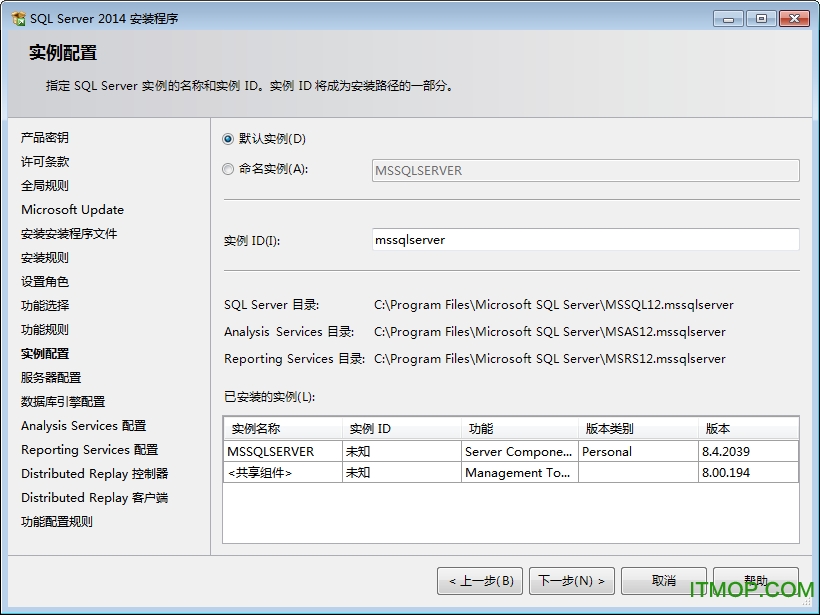
Task: Open the Distributed Replay 控制器 step
Action: point(95,474)
